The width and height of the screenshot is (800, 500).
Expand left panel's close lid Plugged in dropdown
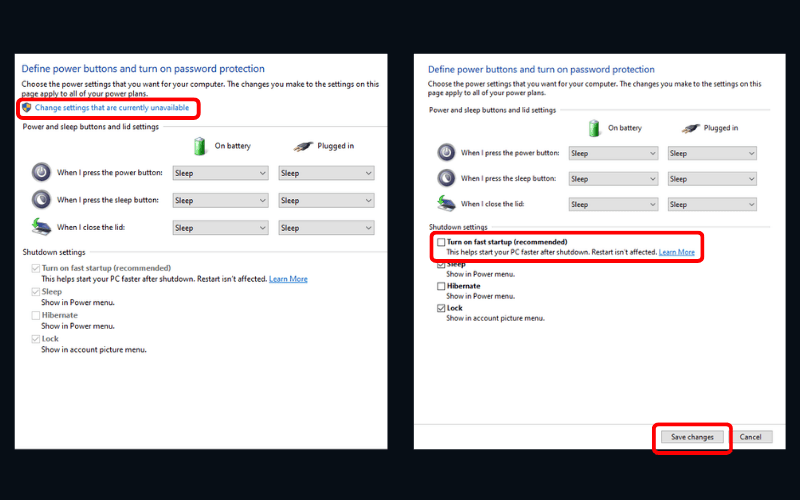[x=326, y=228]
